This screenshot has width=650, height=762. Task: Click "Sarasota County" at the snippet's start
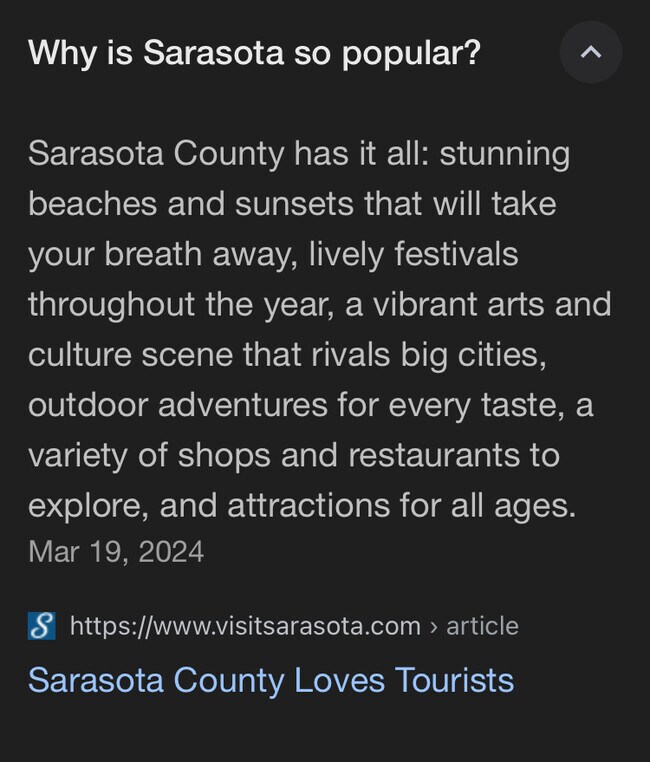155,154
